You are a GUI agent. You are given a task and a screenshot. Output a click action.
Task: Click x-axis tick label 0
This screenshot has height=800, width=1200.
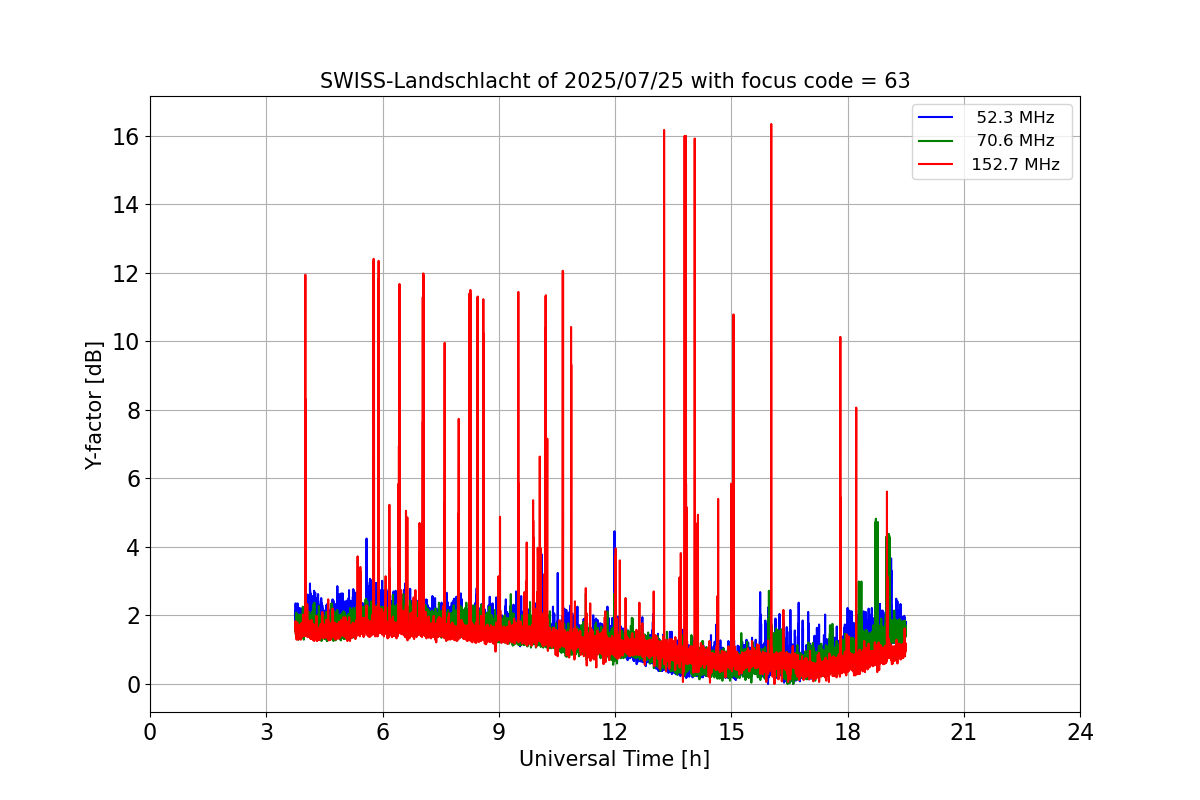point(150,732)
